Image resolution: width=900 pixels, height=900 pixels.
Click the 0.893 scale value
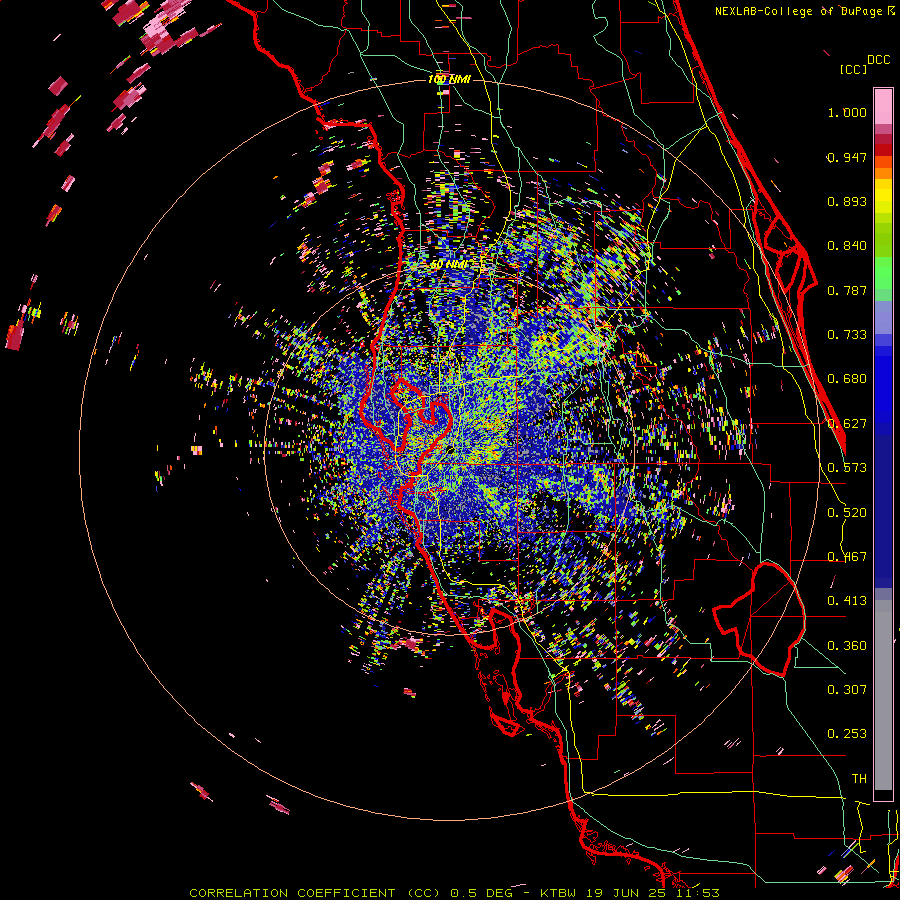[x=847, y=201]
